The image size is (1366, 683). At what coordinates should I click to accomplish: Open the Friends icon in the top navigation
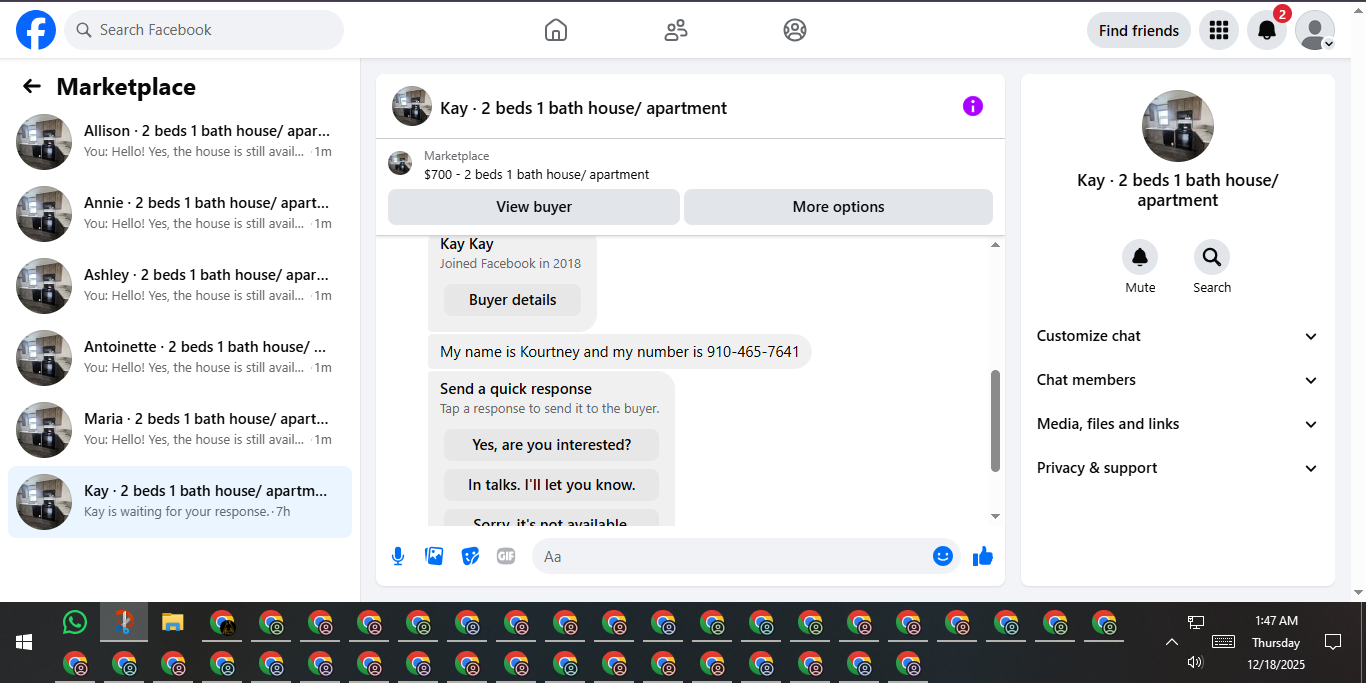coord(676,30)
